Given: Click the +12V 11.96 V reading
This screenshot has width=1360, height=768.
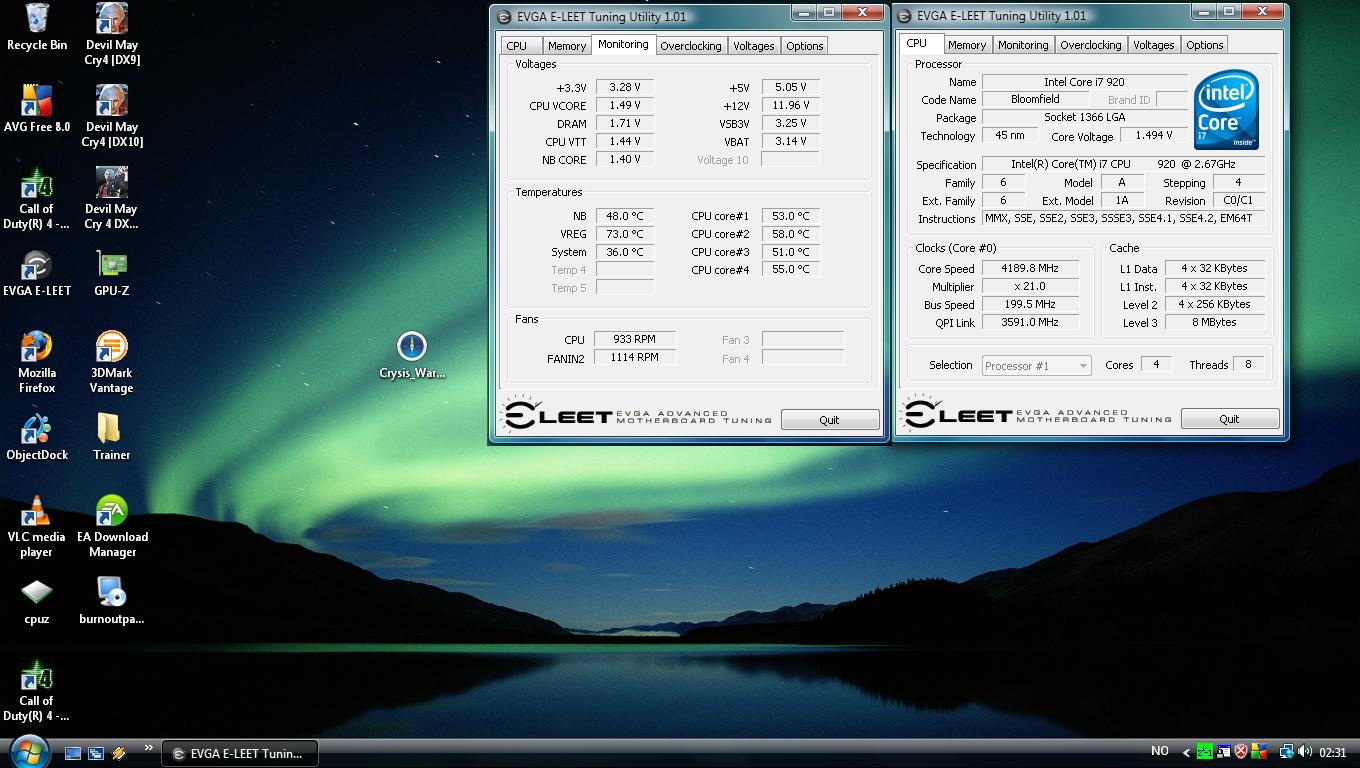Looking at the screenshot, I should pyautogui.click(x=790, y=105).
